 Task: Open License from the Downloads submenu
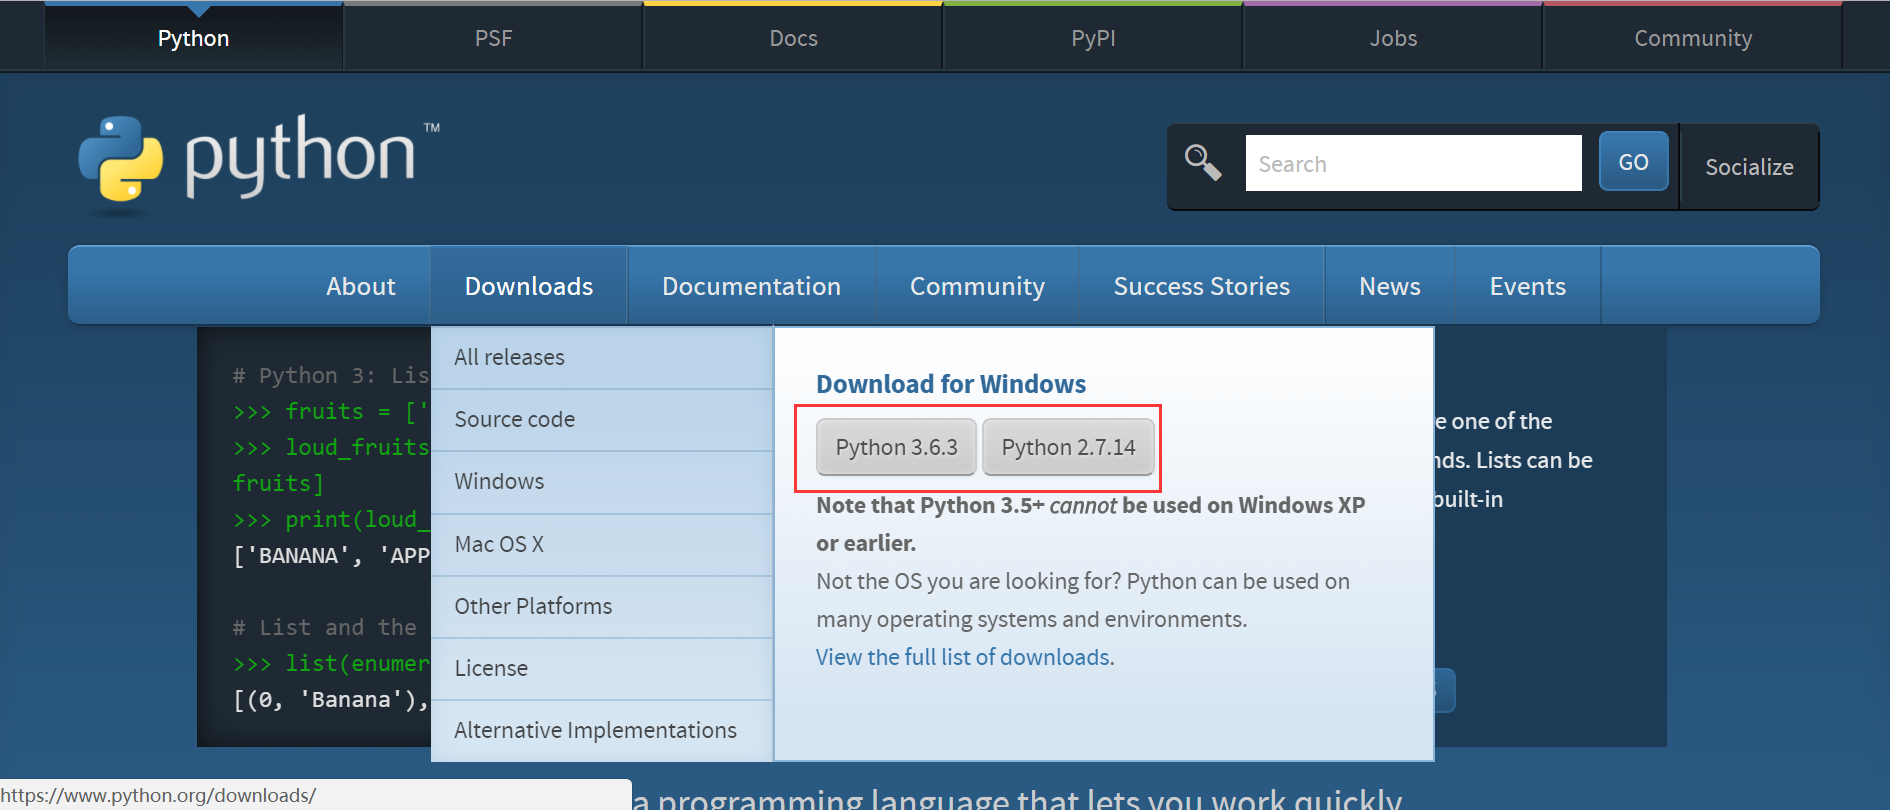[x=602, y=668]
